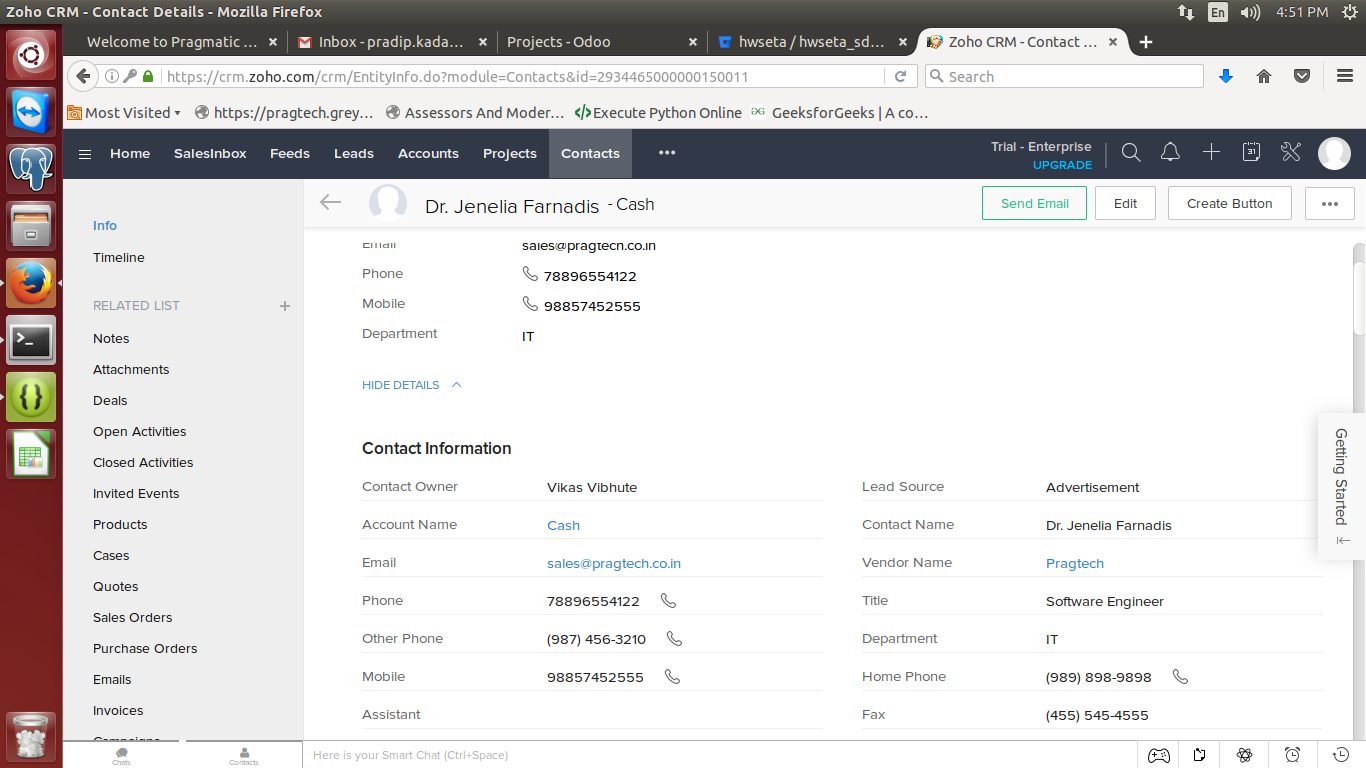
Task: Click Firefox reload page icon
Action: pyautogui.click(x=900, y=77)
